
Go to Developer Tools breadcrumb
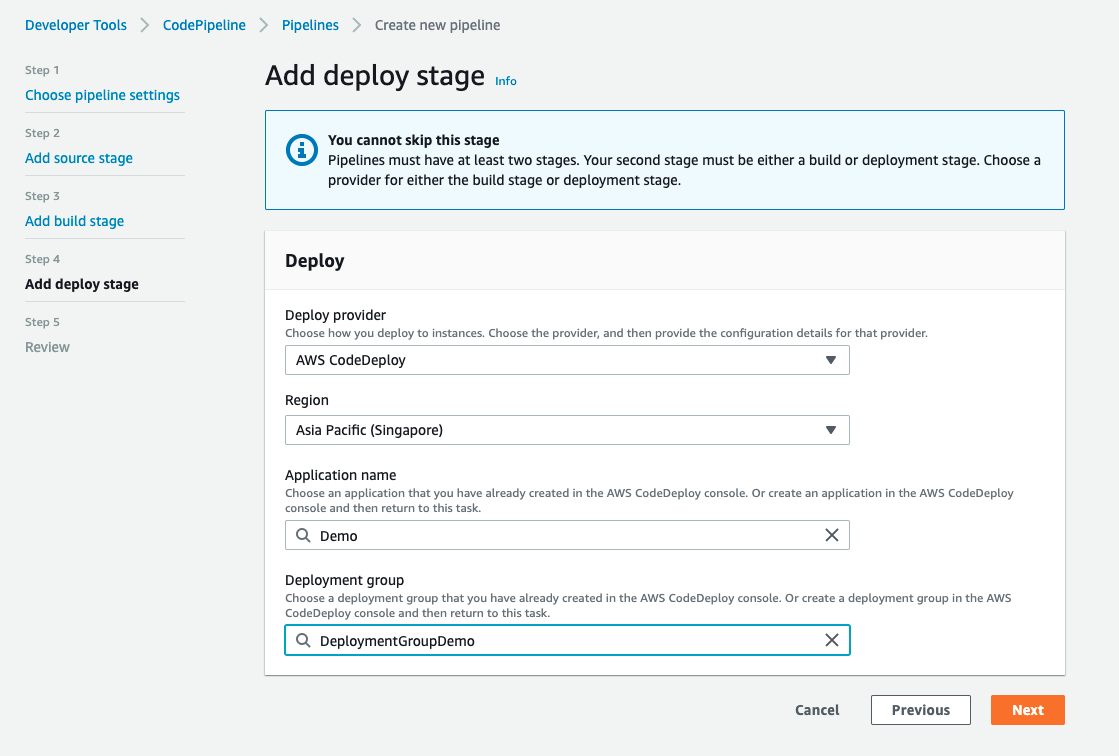click(76, 25)
